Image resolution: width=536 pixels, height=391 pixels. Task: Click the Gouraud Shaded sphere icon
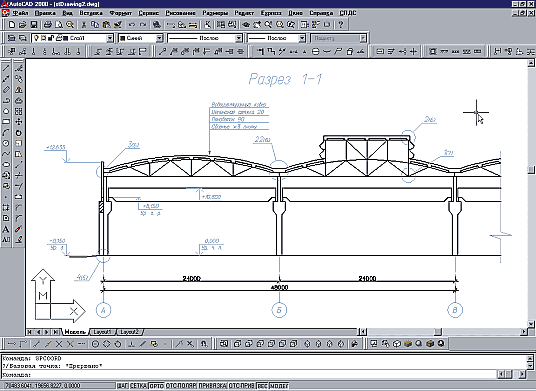[419, 343]
